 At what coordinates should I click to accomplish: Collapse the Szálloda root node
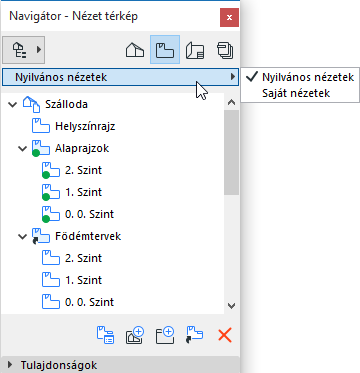[x=12, y=105]
